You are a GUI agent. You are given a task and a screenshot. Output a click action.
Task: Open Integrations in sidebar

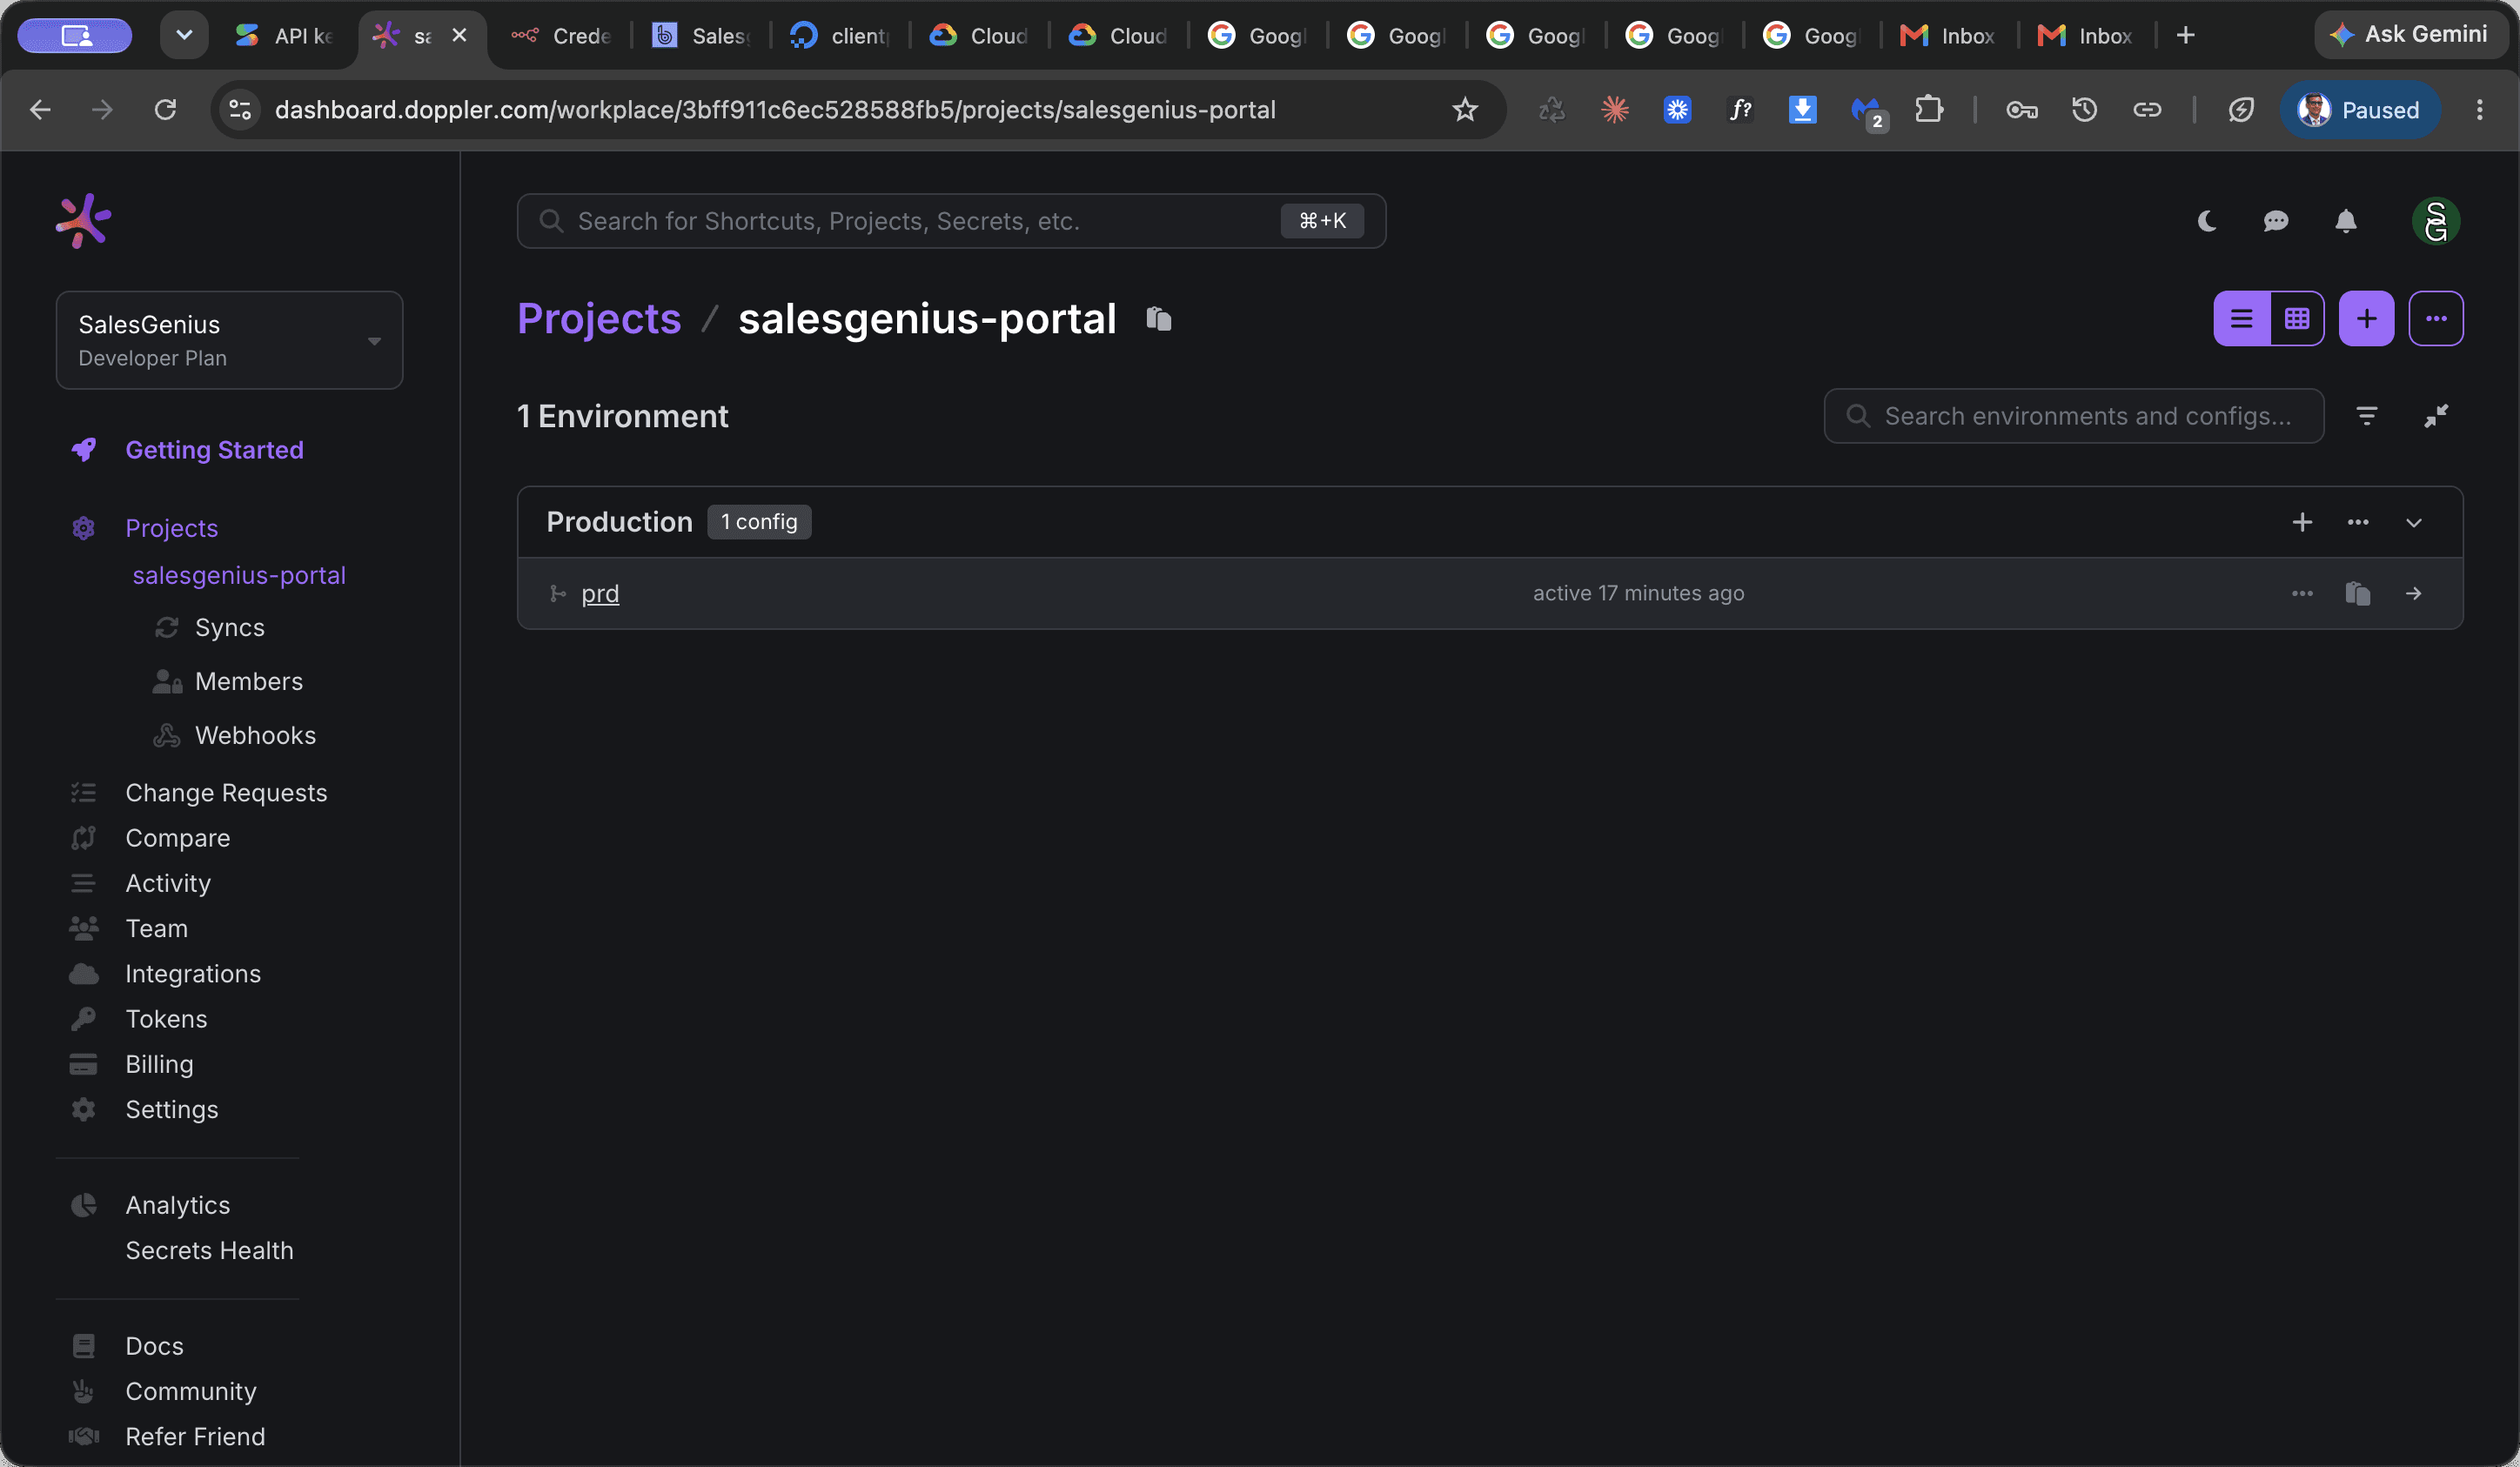point(193,974)
